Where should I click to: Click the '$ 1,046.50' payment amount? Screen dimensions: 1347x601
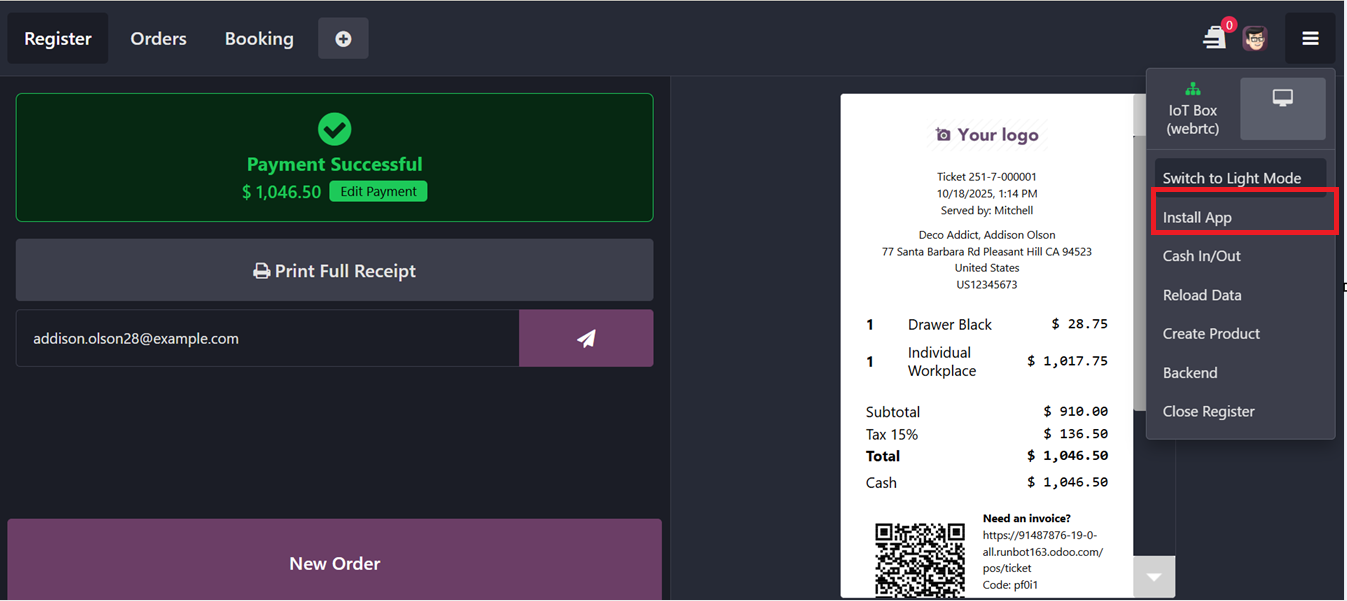coord(281,192)
